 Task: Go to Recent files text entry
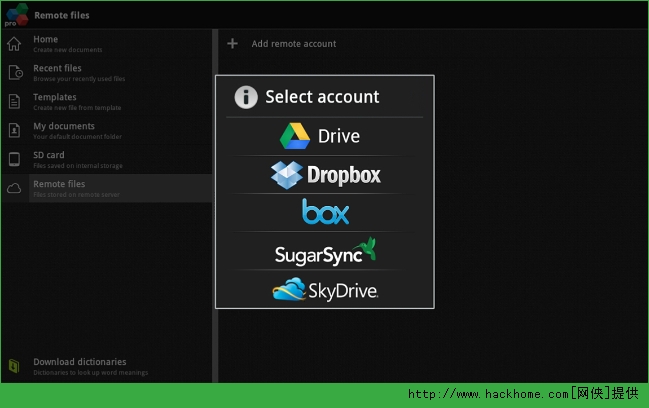pyautogui.click(x=58, y=68)
